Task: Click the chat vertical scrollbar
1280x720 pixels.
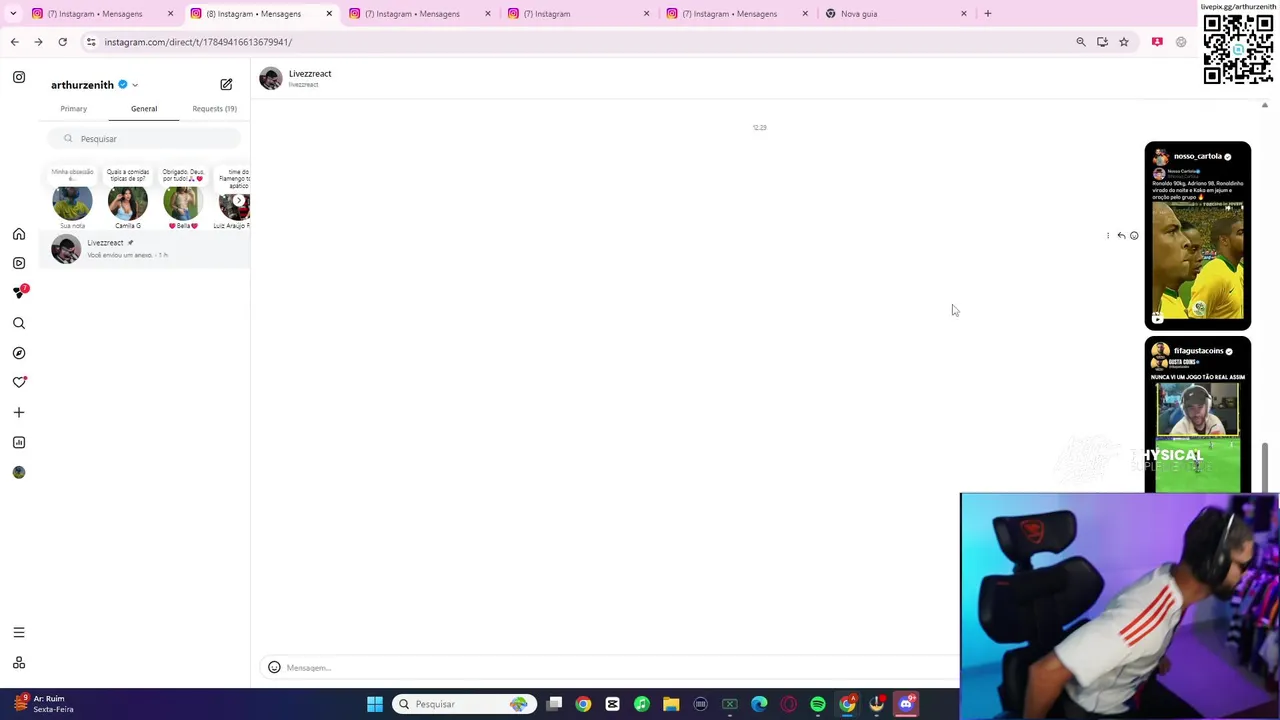Action: [x=1265, y=468]
